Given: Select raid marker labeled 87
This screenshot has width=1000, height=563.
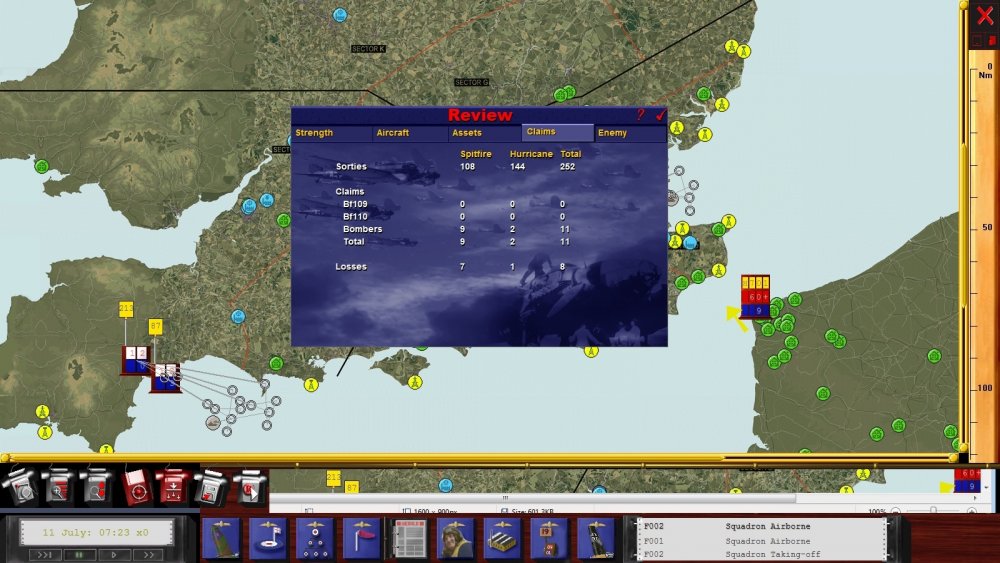Looking at the screenshot, I should (156, 326).
